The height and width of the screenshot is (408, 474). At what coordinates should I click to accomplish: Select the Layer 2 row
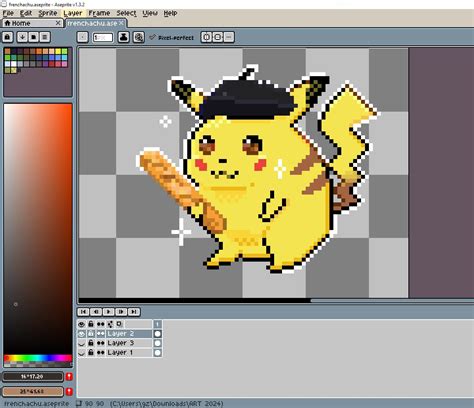[x=129, y=334]
